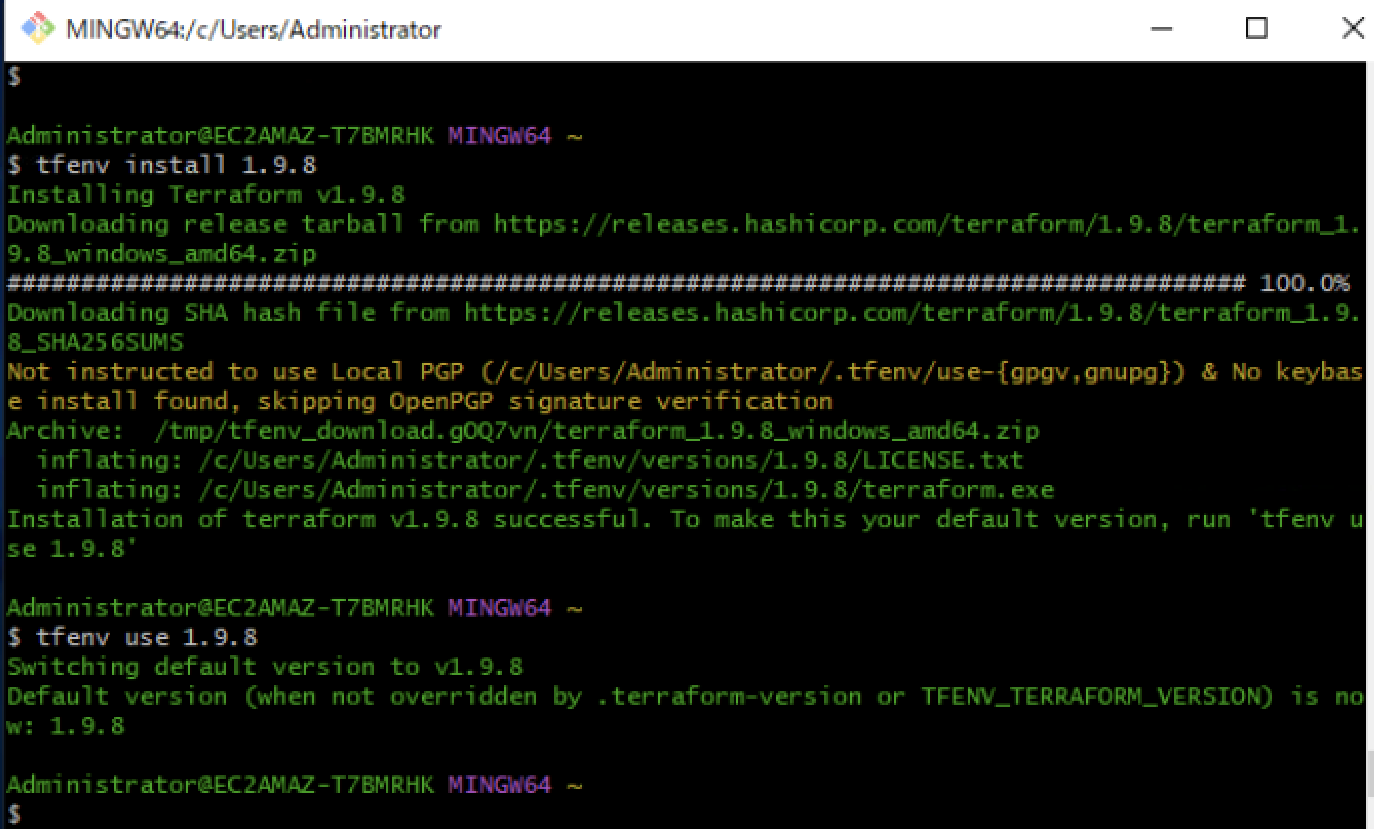
Task: Click the 'Archive:' tfenv_download zip line
Action: 523,431
